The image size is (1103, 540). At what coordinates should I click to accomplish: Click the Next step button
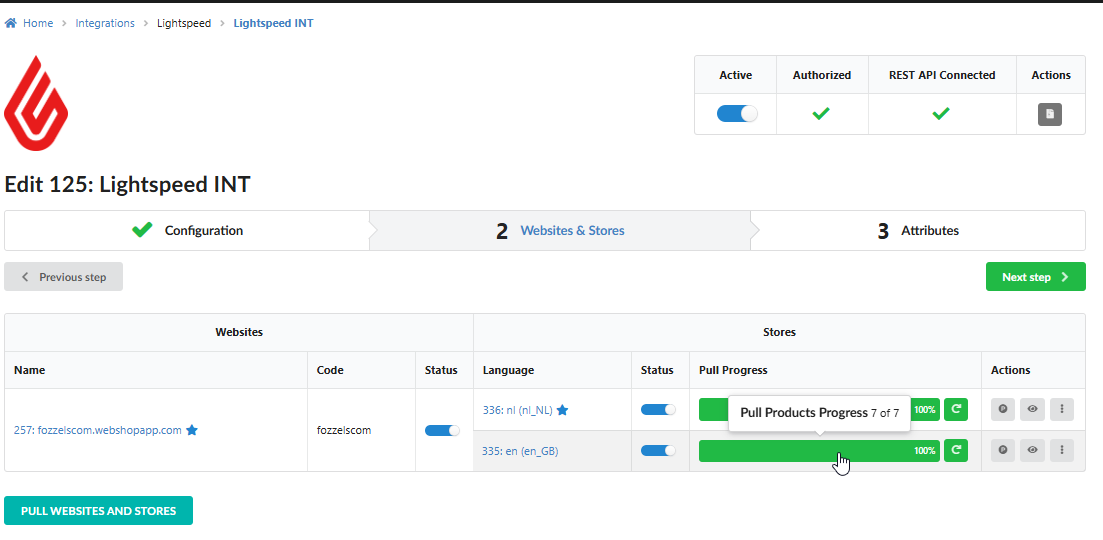1035,277
